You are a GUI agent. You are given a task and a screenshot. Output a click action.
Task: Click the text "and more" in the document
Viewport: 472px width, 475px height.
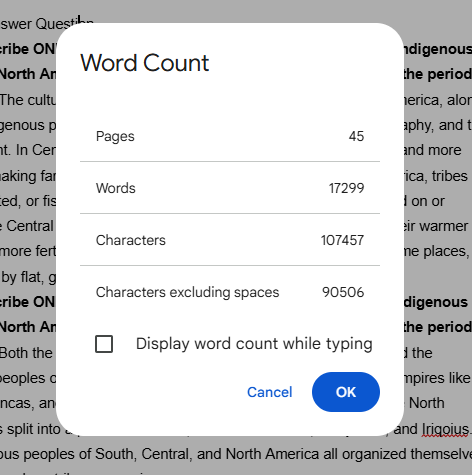click(x=432, y=150)
